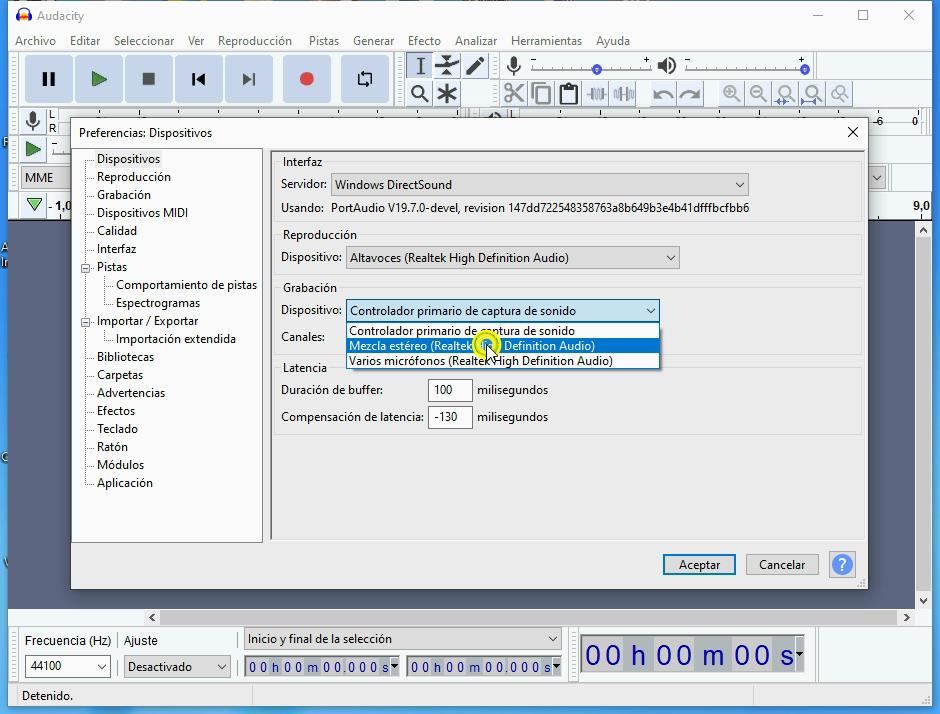940x714 pixels.
Task: Select Dispositivos MIDI in preferences tree
Action: pos(143,213)
